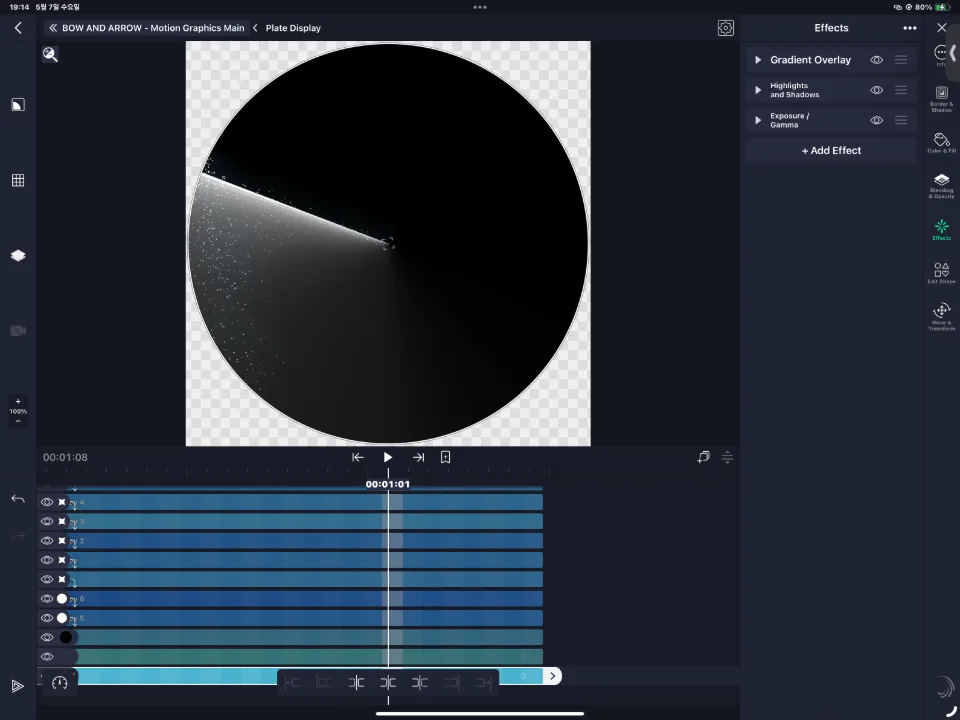Image resolution: width=960 pixels, height=720 pixels.
Task: Click the timeline collapse/expand icon
Action: (727, 457)
